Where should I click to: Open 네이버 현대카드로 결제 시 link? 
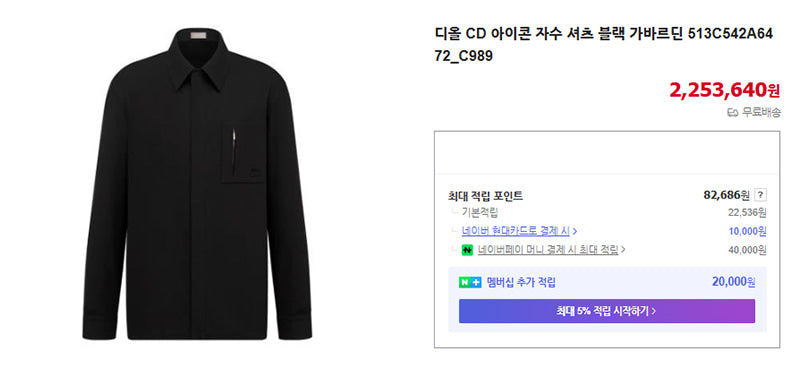pos(515,230)
